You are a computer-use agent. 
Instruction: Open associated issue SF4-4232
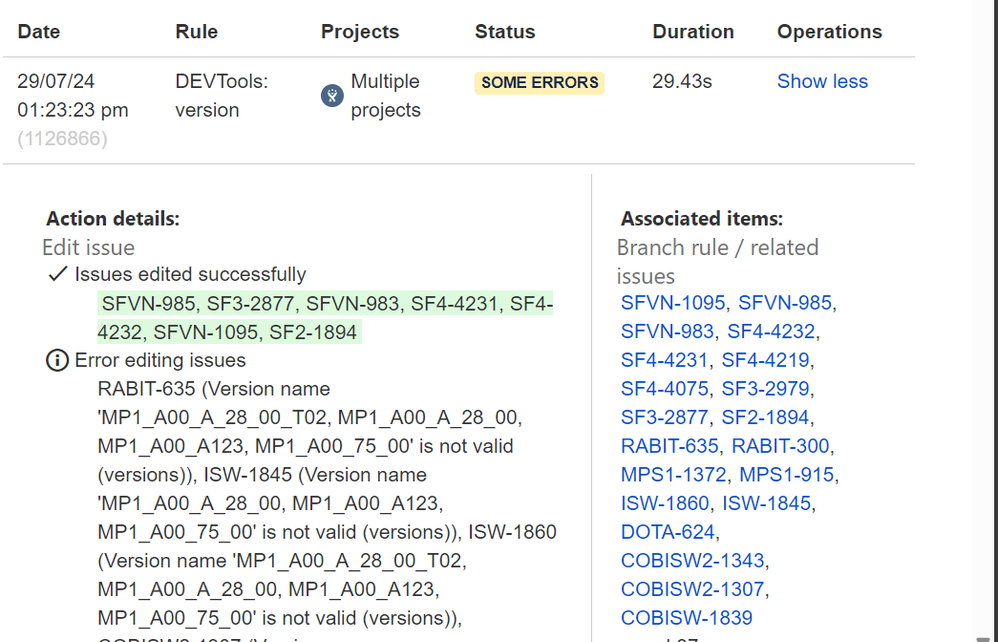point(771,331)
